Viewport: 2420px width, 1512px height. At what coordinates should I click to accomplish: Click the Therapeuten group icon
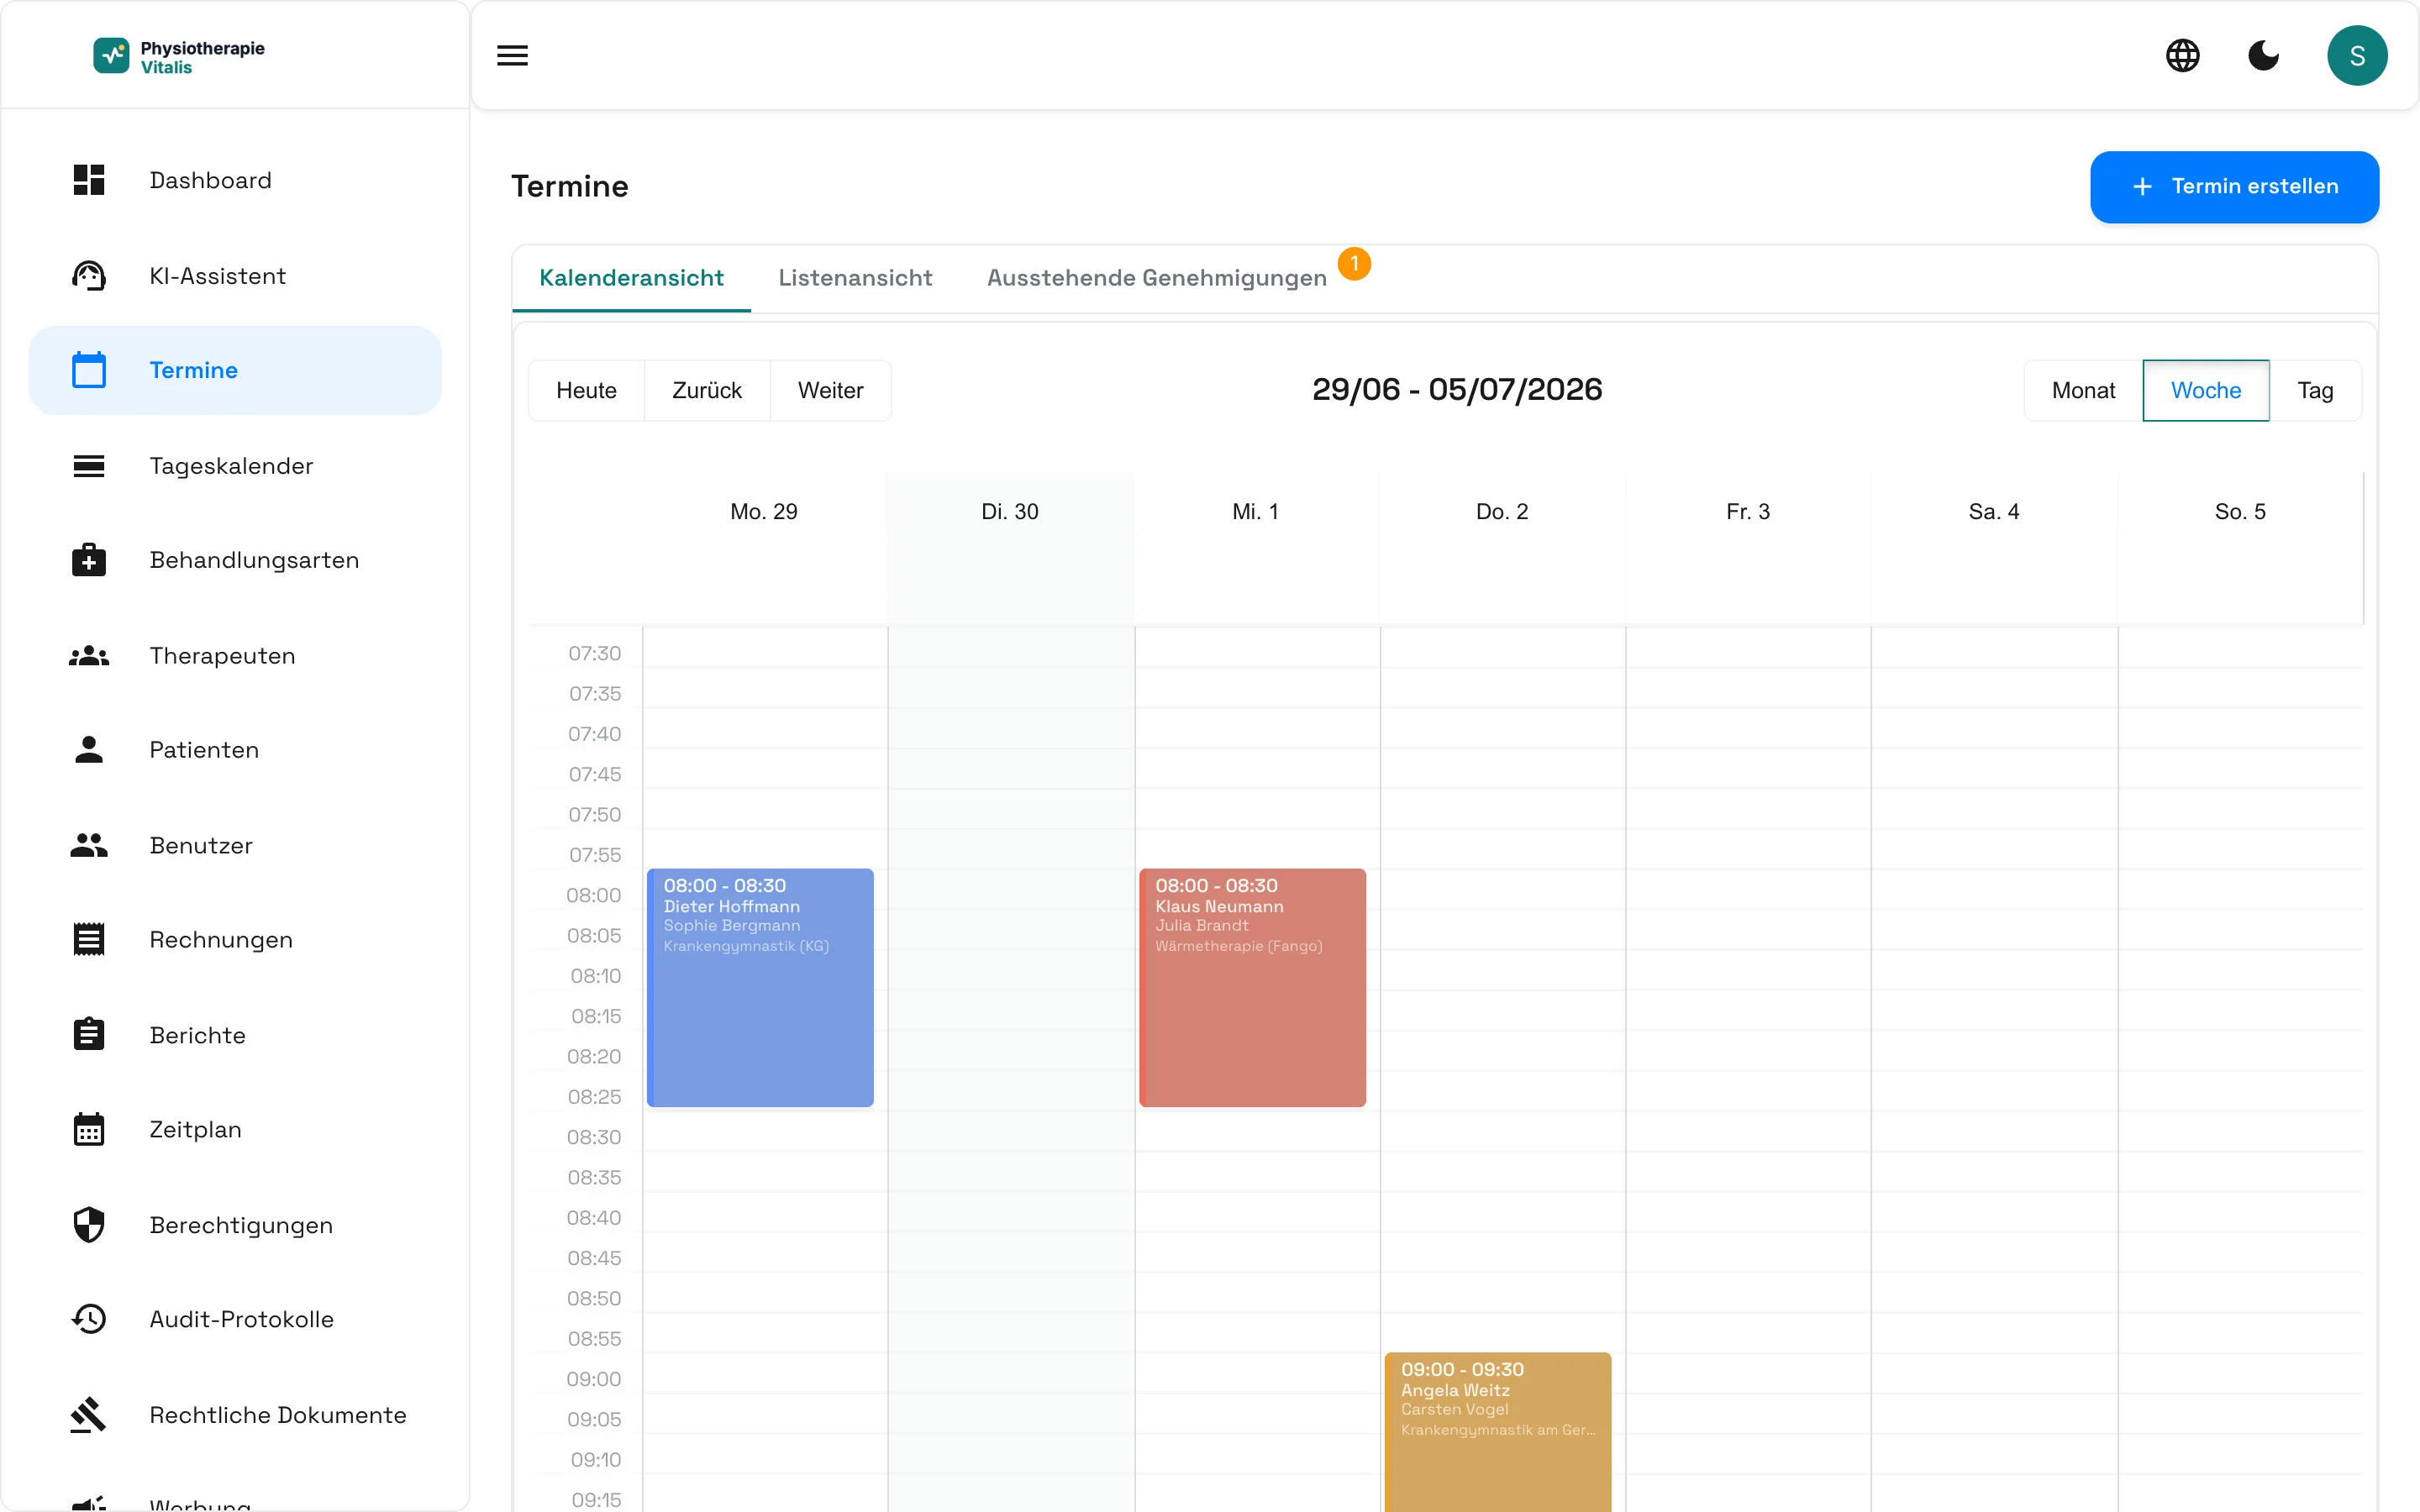[x=89, y=656]
